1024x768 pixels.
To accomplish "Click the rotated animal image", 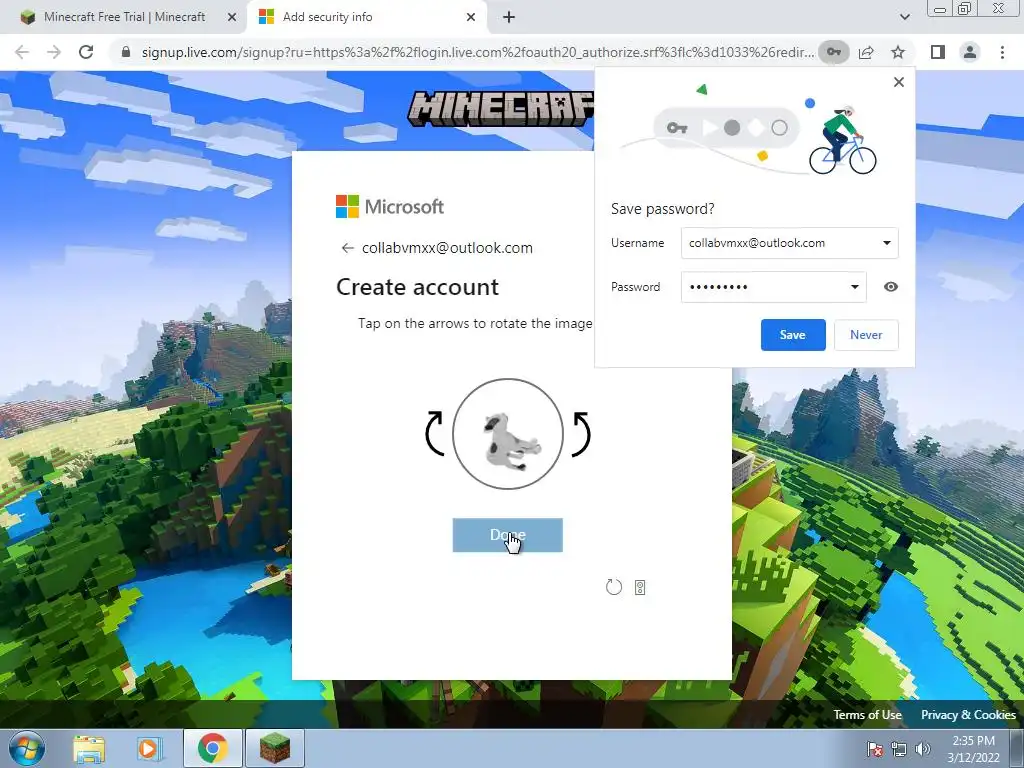I will pos(508,434).
